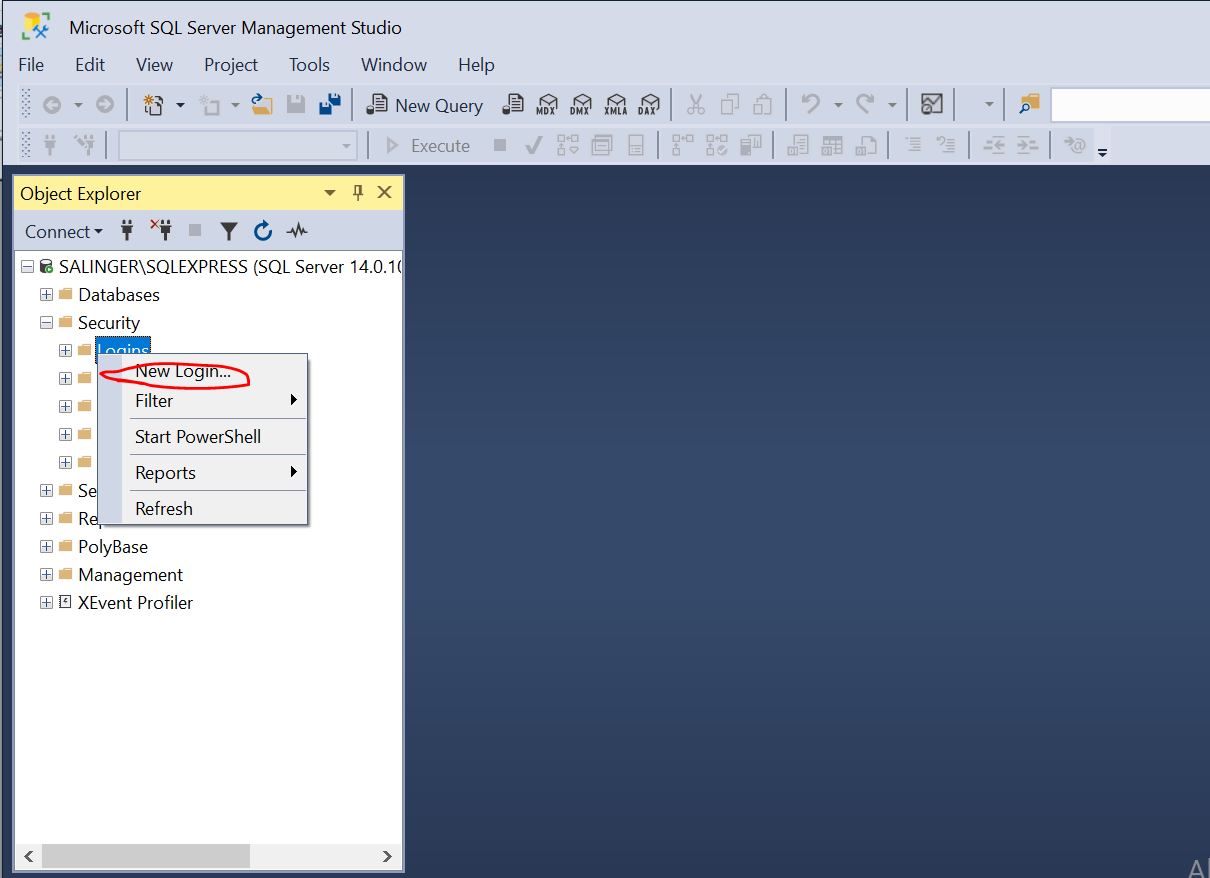The width and height of the screenshot is (1210, 878).
Task: Click the Undo arrow icon
Action: click(x=811, y=105)
